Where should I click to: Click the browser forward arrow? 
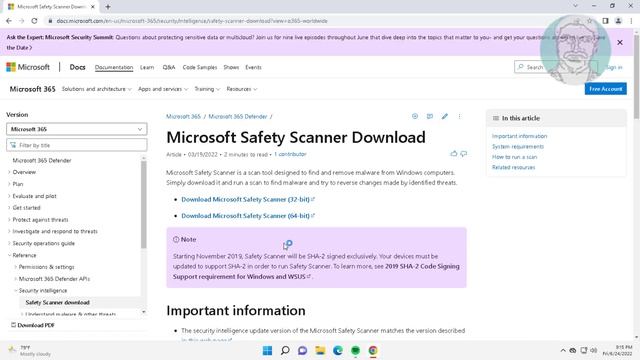tap(22, 21)
